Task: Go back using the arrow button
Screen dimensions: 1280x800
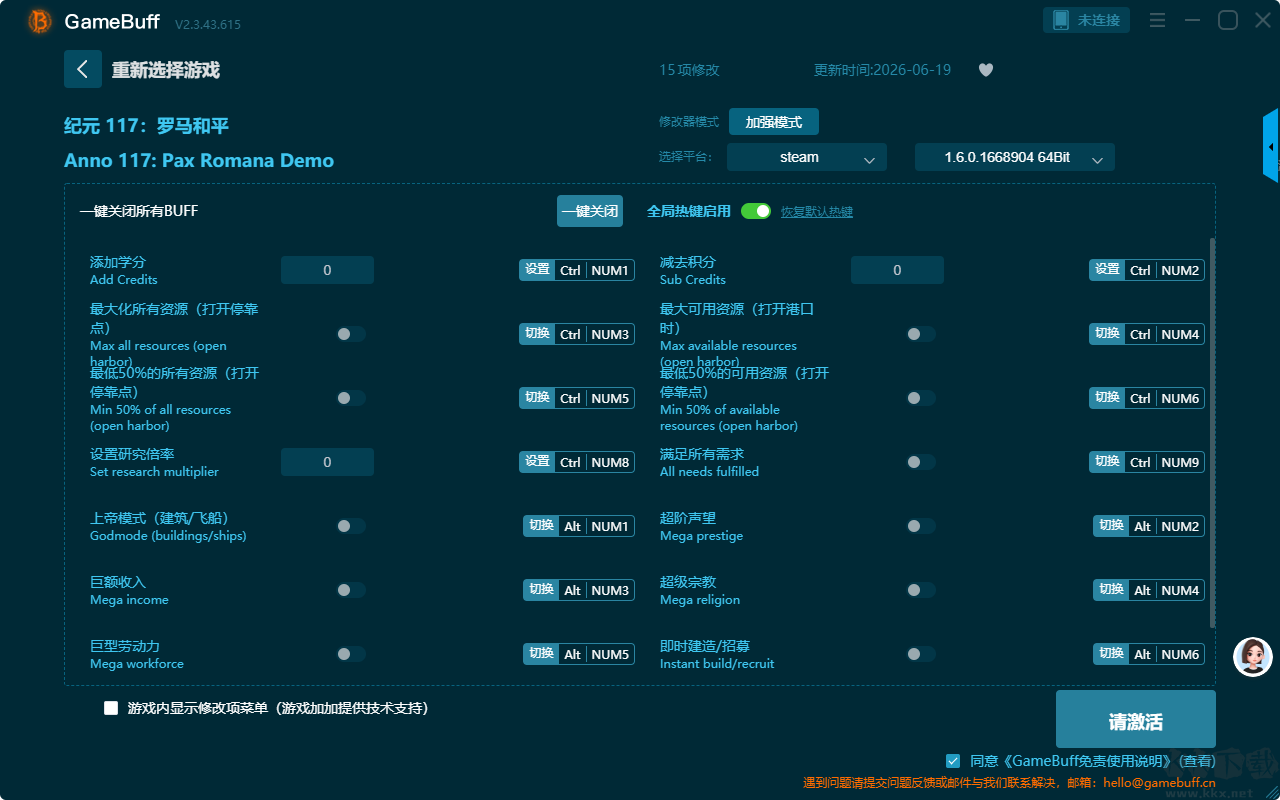Action: coord(83,69)
